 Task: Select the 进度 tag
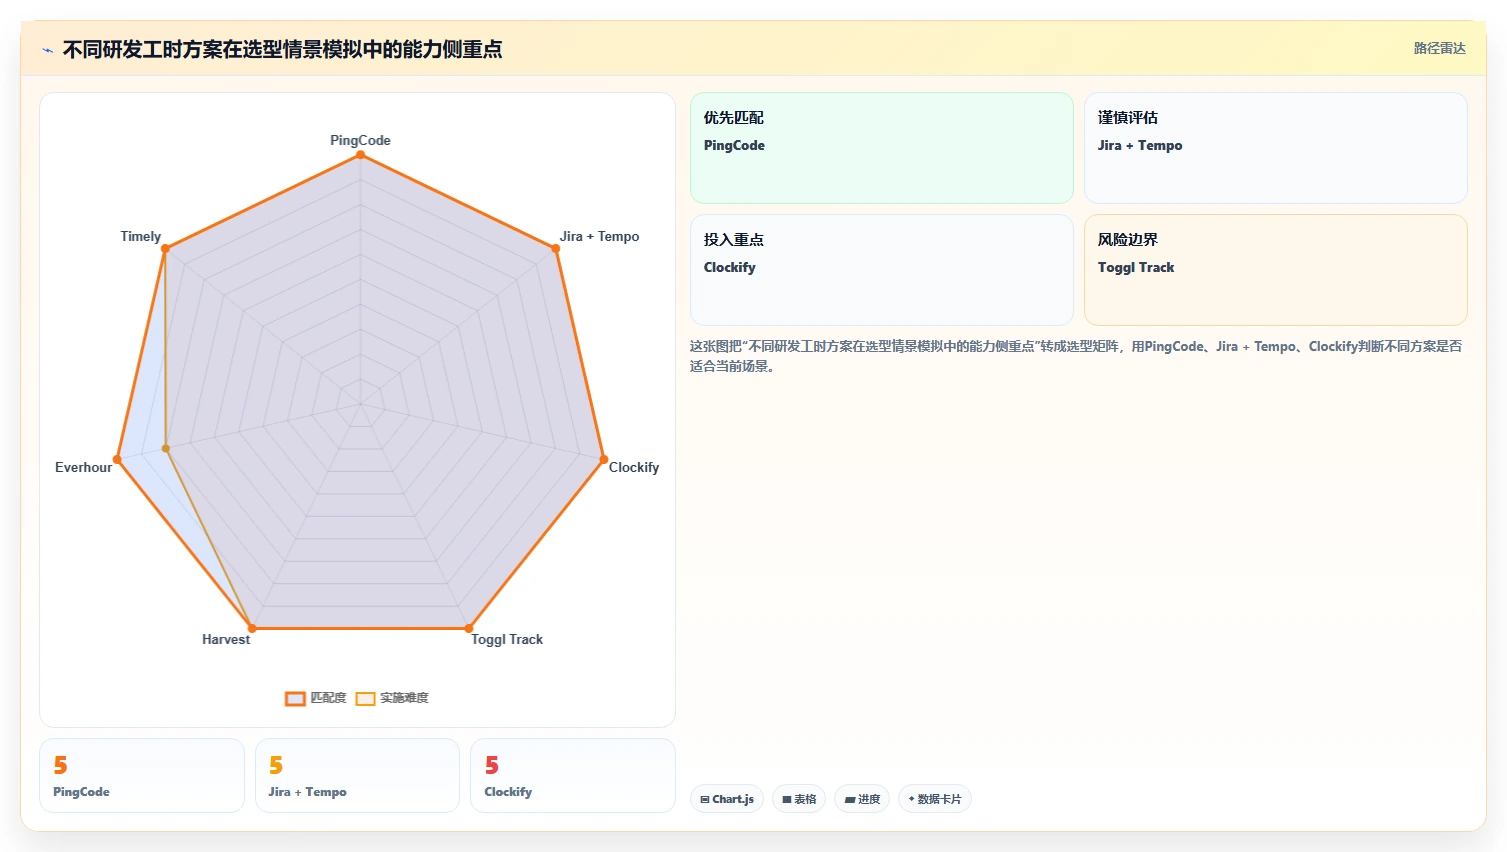tap(862, 799)
